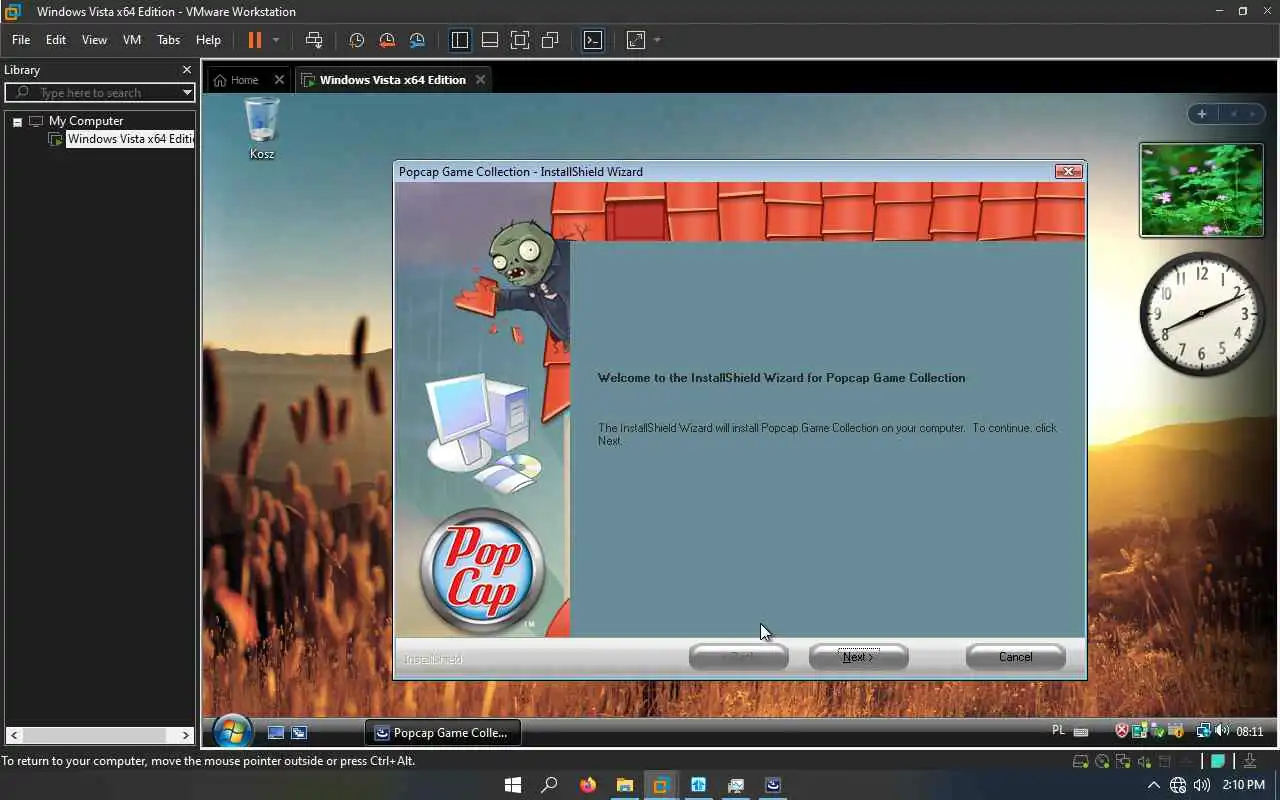The image size is (1280, 800).
Task: Open the File menu
Action: point(21,40)
